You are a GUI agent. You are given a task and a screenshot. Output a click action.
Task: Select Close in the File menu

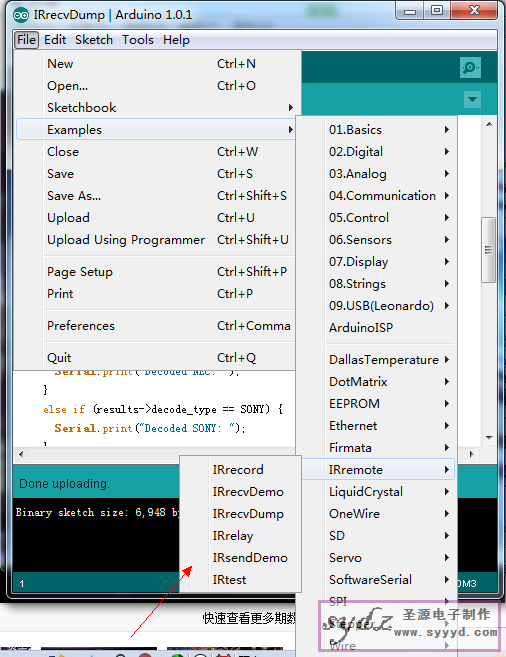tap(155, 152)
